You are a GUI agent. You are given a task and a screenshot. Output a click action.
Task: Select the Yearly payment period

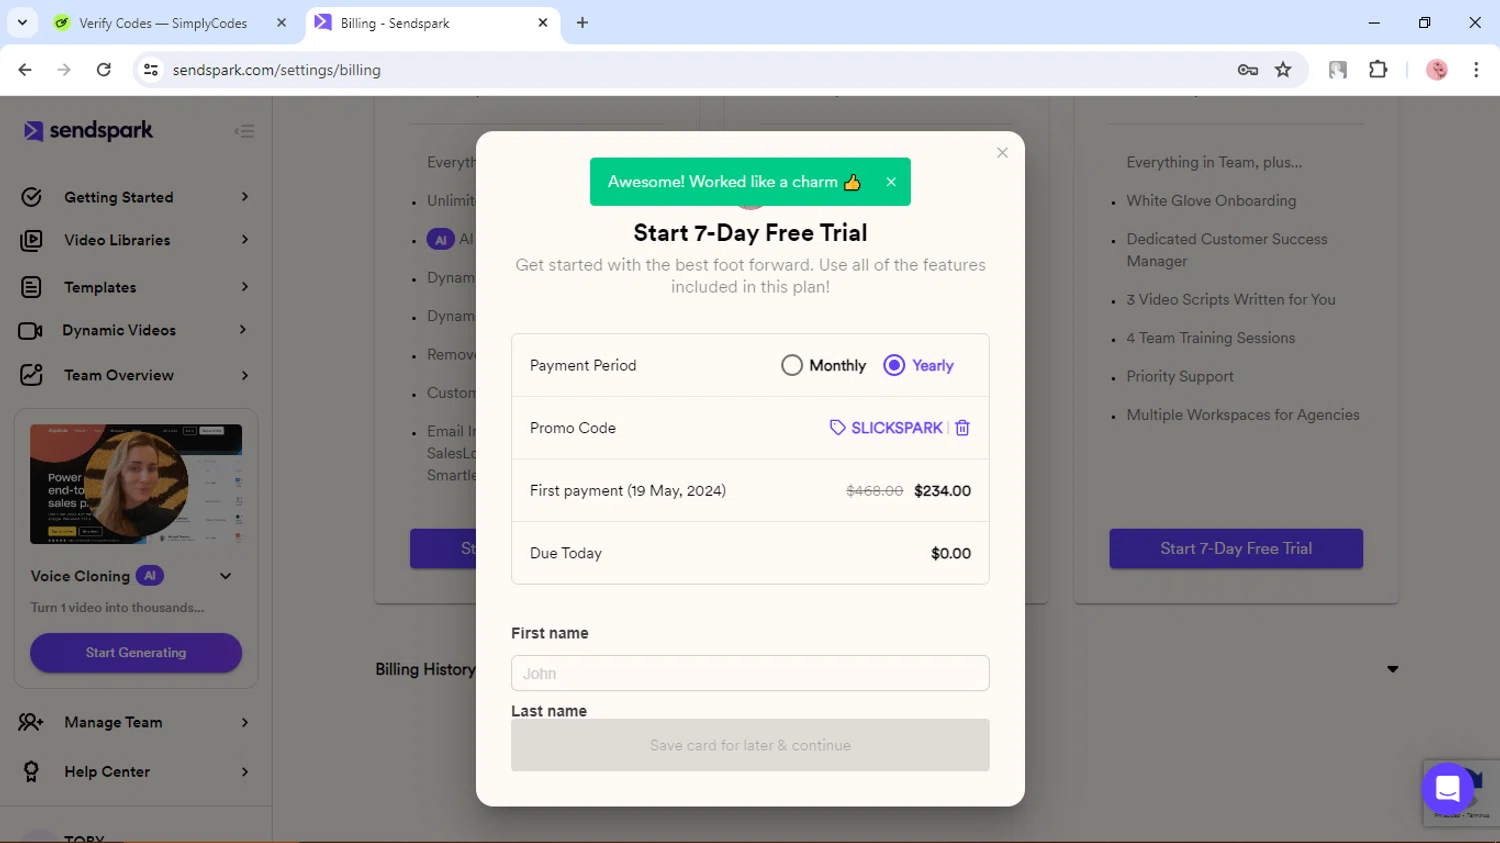click(894, 366)
